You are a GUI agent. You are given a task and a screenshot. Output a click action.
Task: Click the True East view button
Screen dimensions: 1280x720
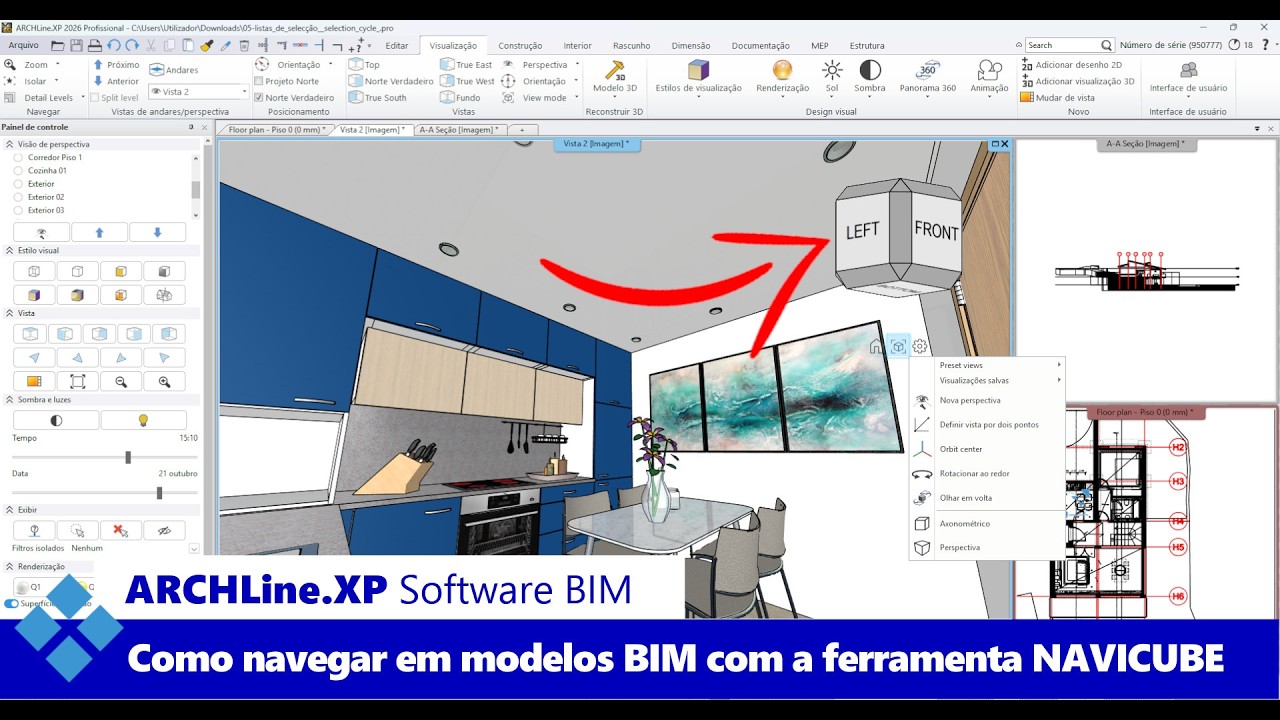[x=467, y=64]
